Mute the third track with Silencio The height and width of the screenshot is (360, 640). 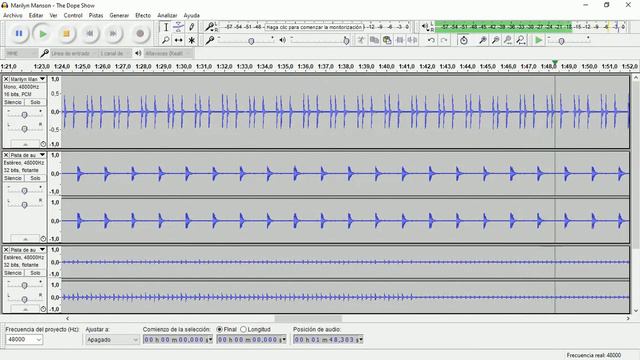point(13,273)
